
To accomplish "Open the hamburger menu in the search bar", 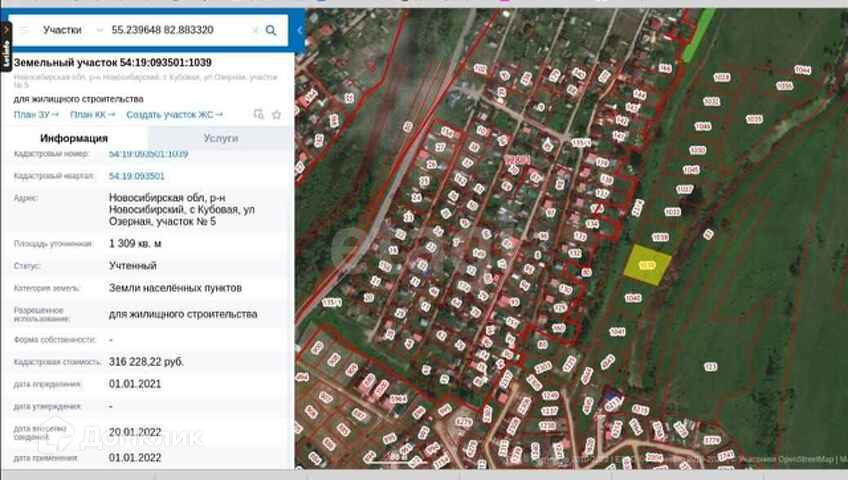I will 25,30.
